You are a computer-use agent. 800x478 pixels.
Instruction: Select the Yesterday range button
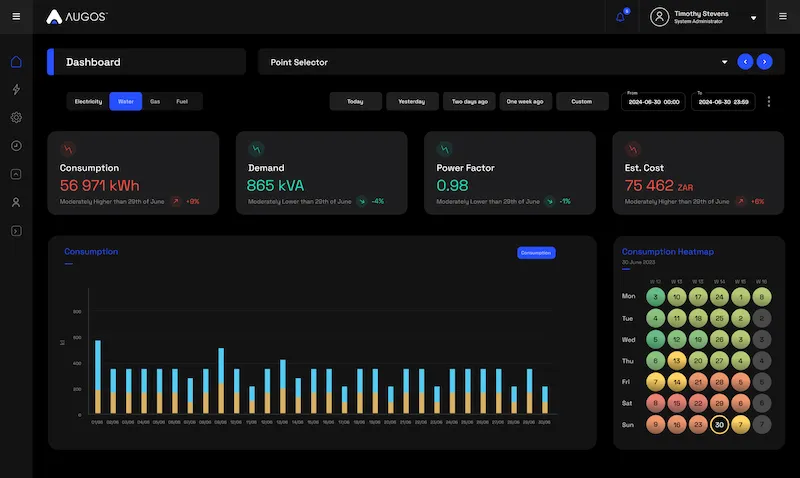tap(412, 102)
